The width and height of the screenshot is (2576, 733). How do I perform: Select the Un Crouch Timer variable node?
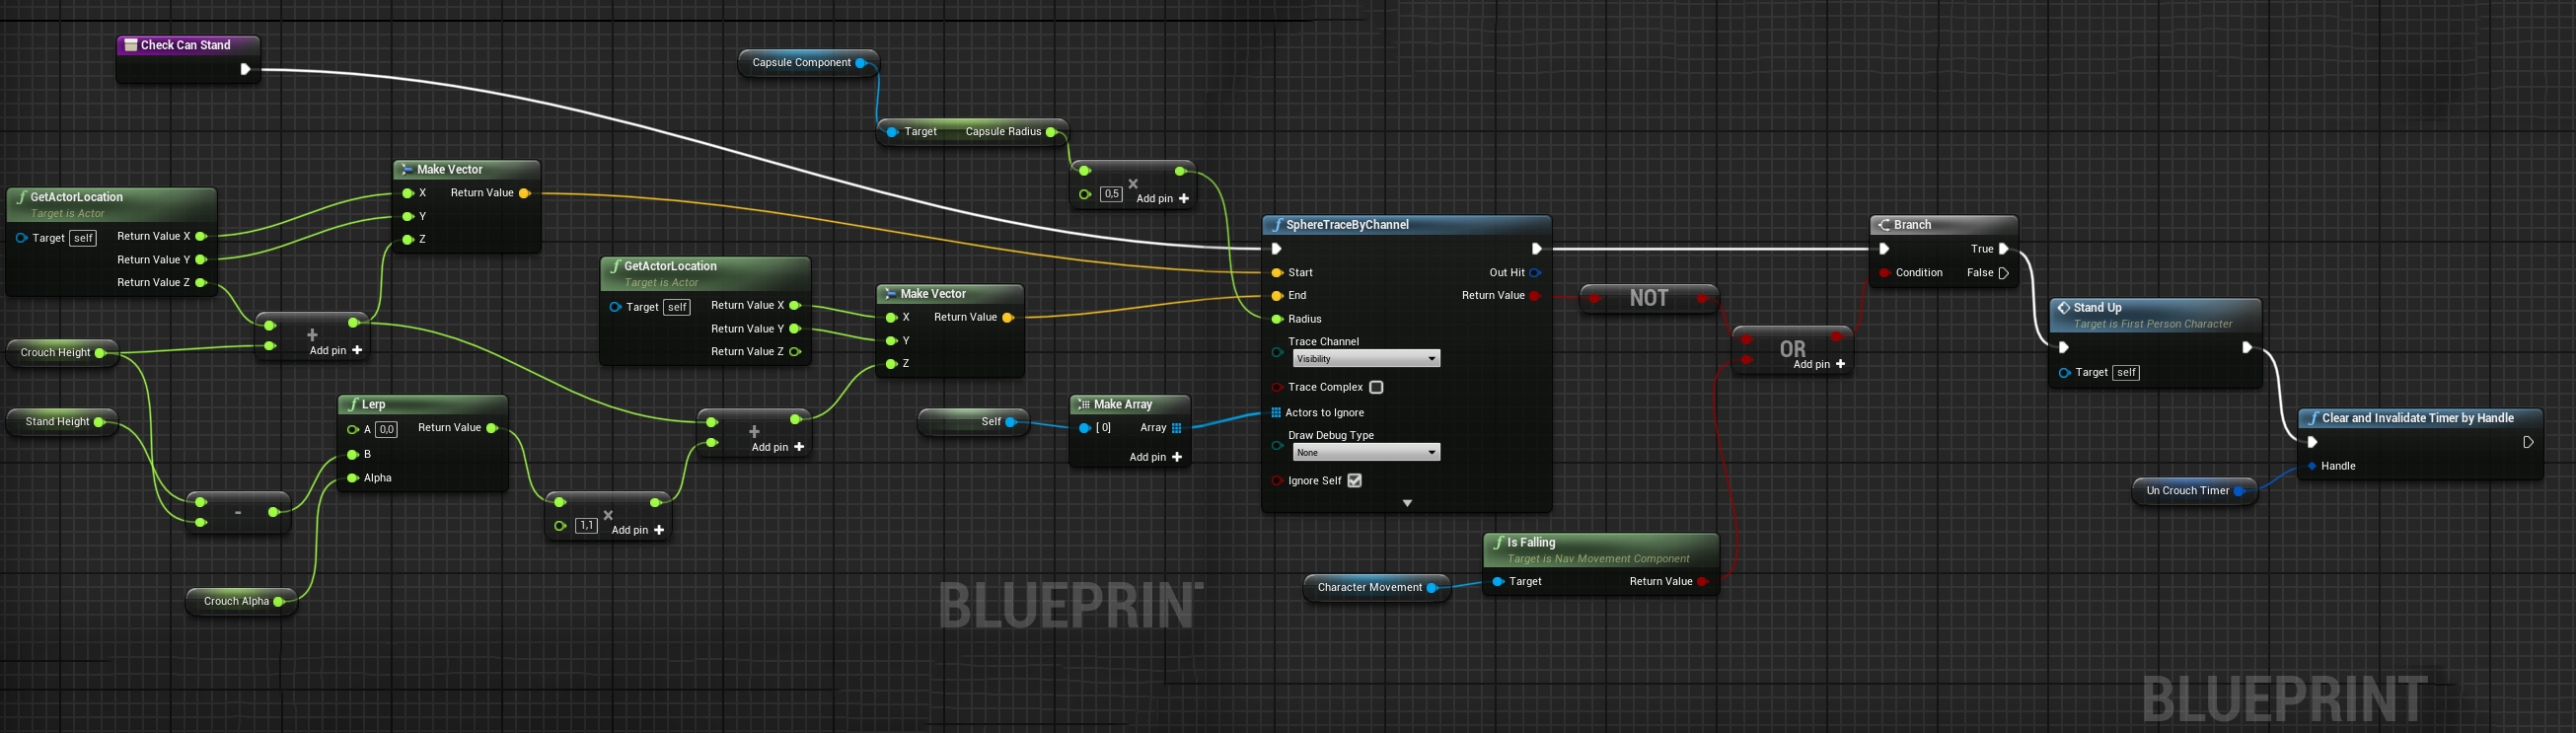pyautogui.click(x=2195, y=491)
